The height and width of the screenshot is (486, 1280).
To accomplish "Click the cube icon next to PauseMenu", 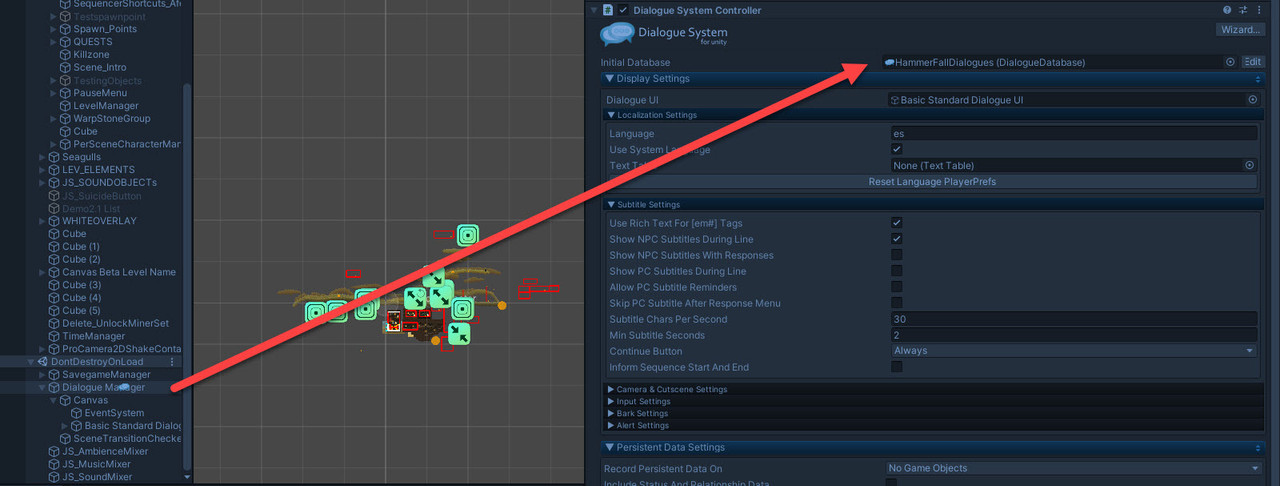I will pyautogui.click(x=66, y=93).
